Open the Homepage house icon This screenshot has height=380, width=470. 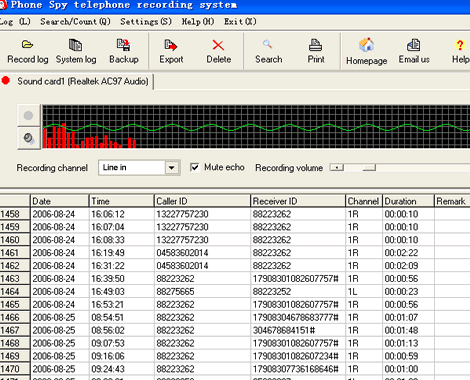click(x=366, y=45)
